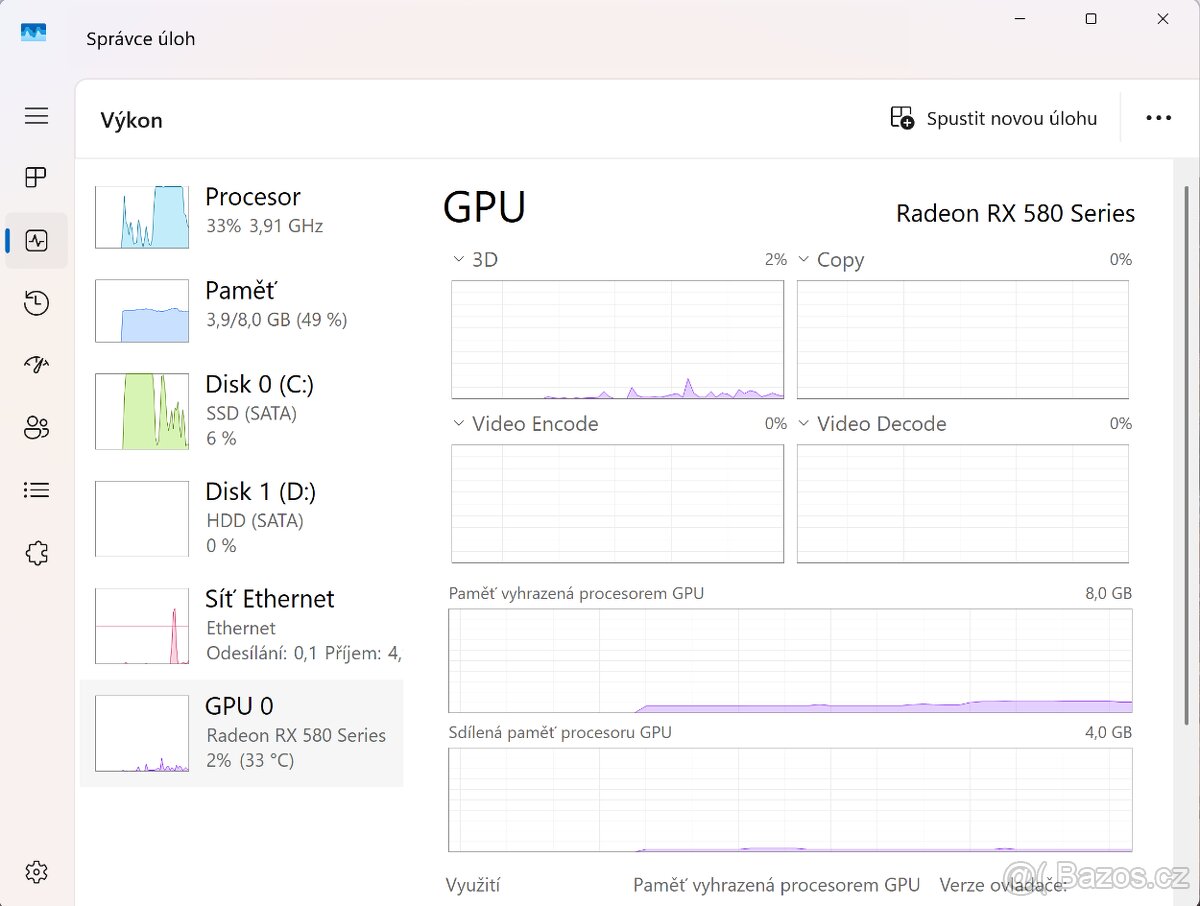The height and width of the screenshot is (906, 1200).
Task: Open the three-dot overflow menu
Action: (x=1158, y=117)
